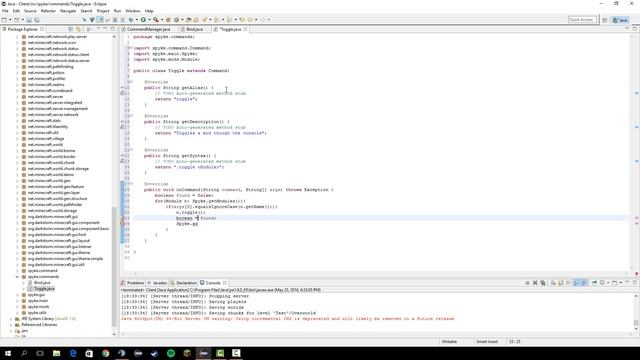Click the Open Perspective icon
640x360 pixels.
[605, 20]
